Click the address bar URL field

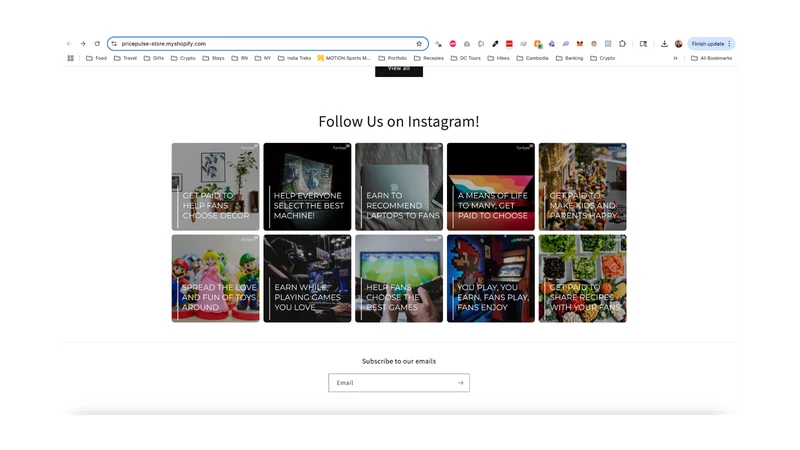pos(267,44)
